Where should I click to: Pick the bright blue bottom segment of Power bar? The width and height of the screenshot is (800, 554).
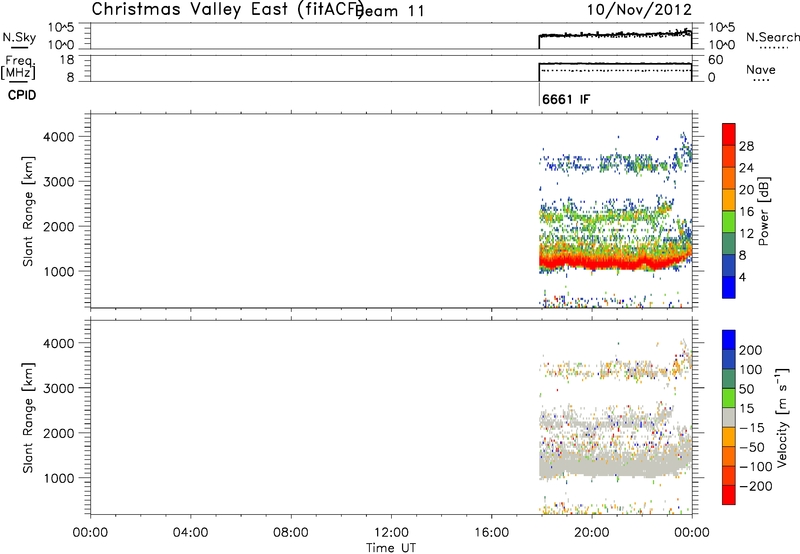coord(729,287)
